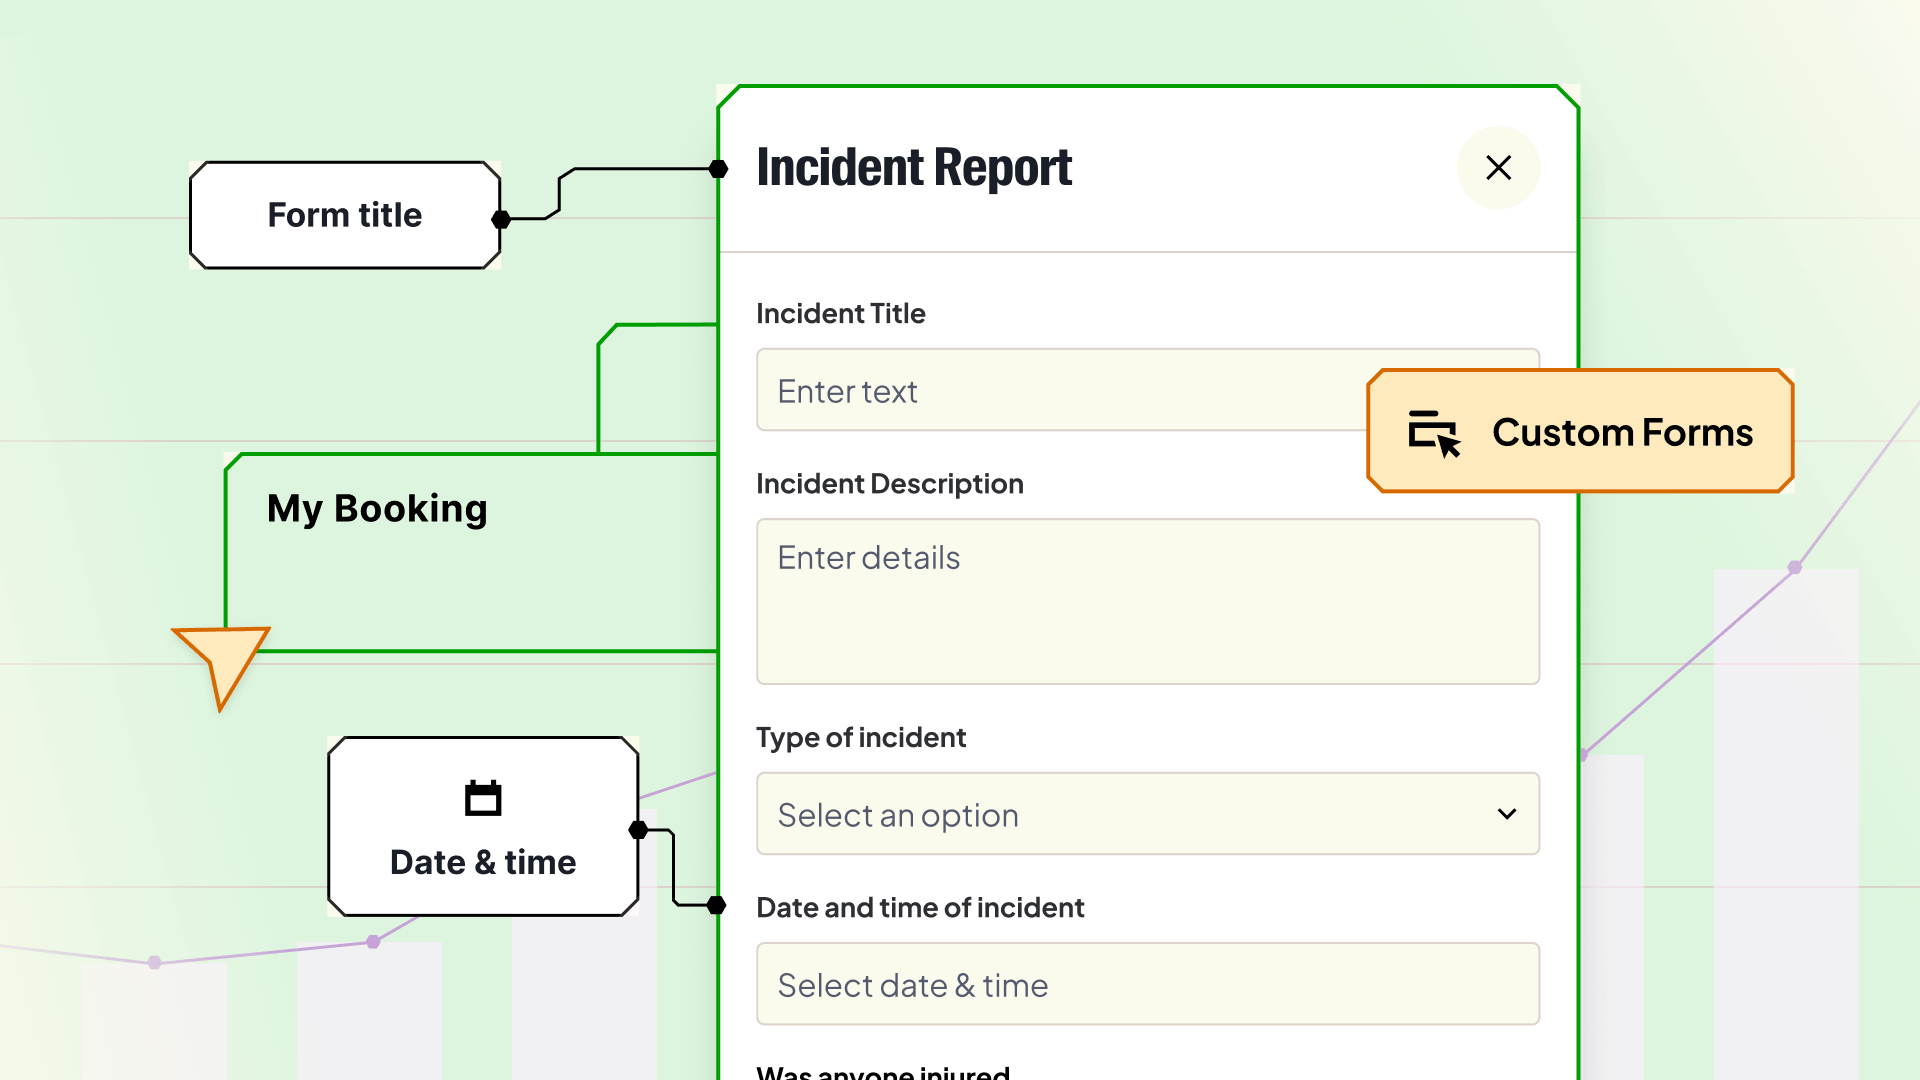Select the Date & time label box

[483, 860]
